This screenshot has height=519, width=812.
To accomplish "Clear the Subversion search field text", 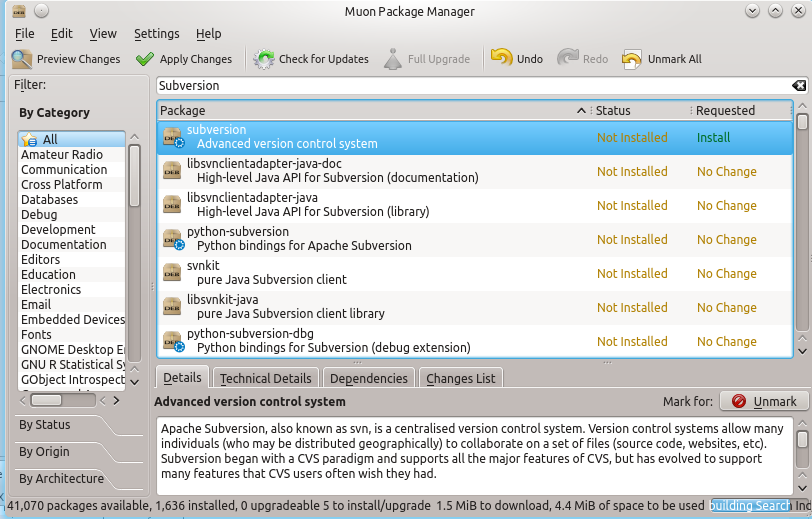I will (x=798, y=86).
